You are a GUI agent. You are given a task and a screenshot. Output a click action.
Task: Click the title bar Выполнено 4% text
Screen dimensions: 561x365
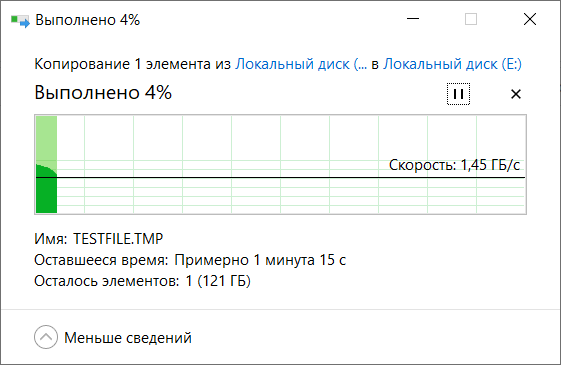point(88,20)
